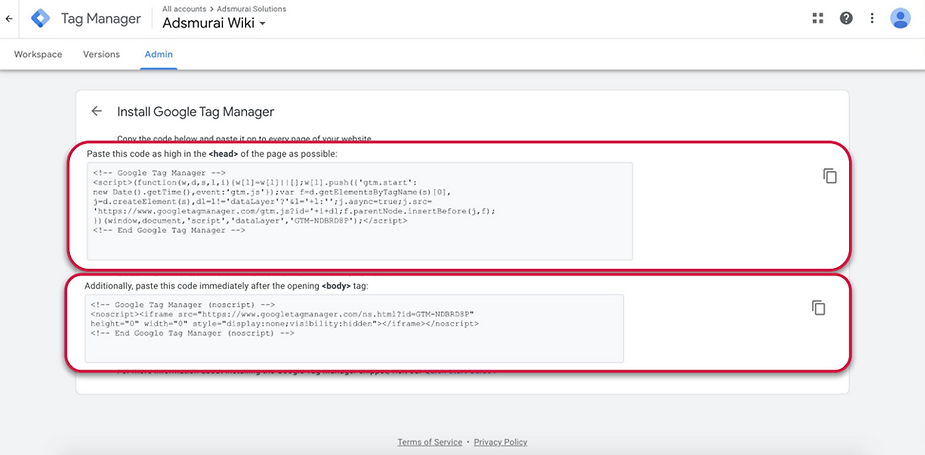Click the 'End Google Tag Manager -->' head comment
Viewport: 925px width, 455px height.
[x=169, y=231]
